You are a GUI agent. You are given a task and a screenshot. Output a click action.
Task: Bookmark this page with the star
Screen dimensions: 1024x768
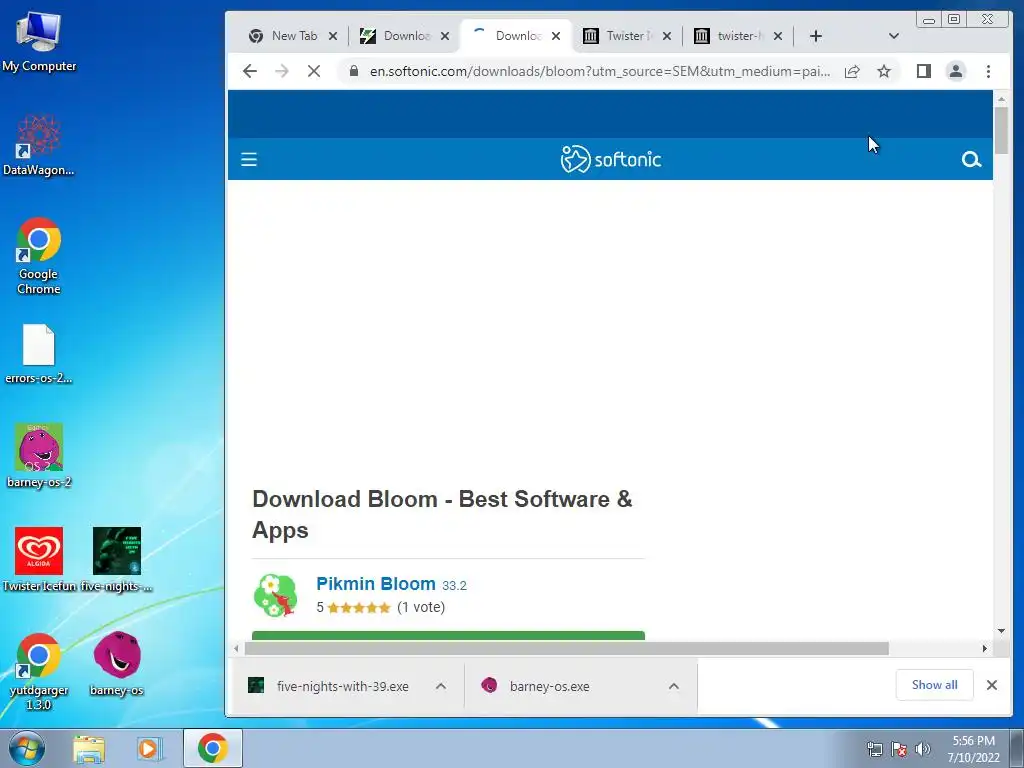click(x=884, y=71)
